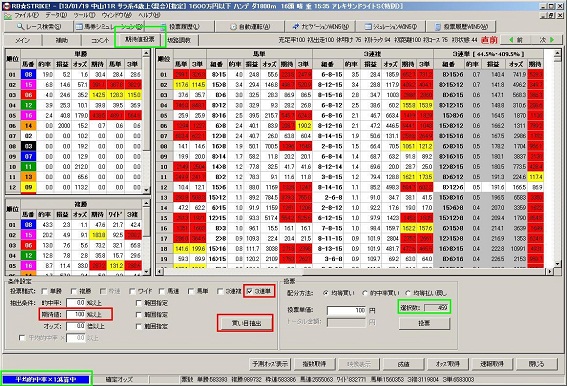Open the ファイル menu

pyautogui.click(x=26, y=15)
